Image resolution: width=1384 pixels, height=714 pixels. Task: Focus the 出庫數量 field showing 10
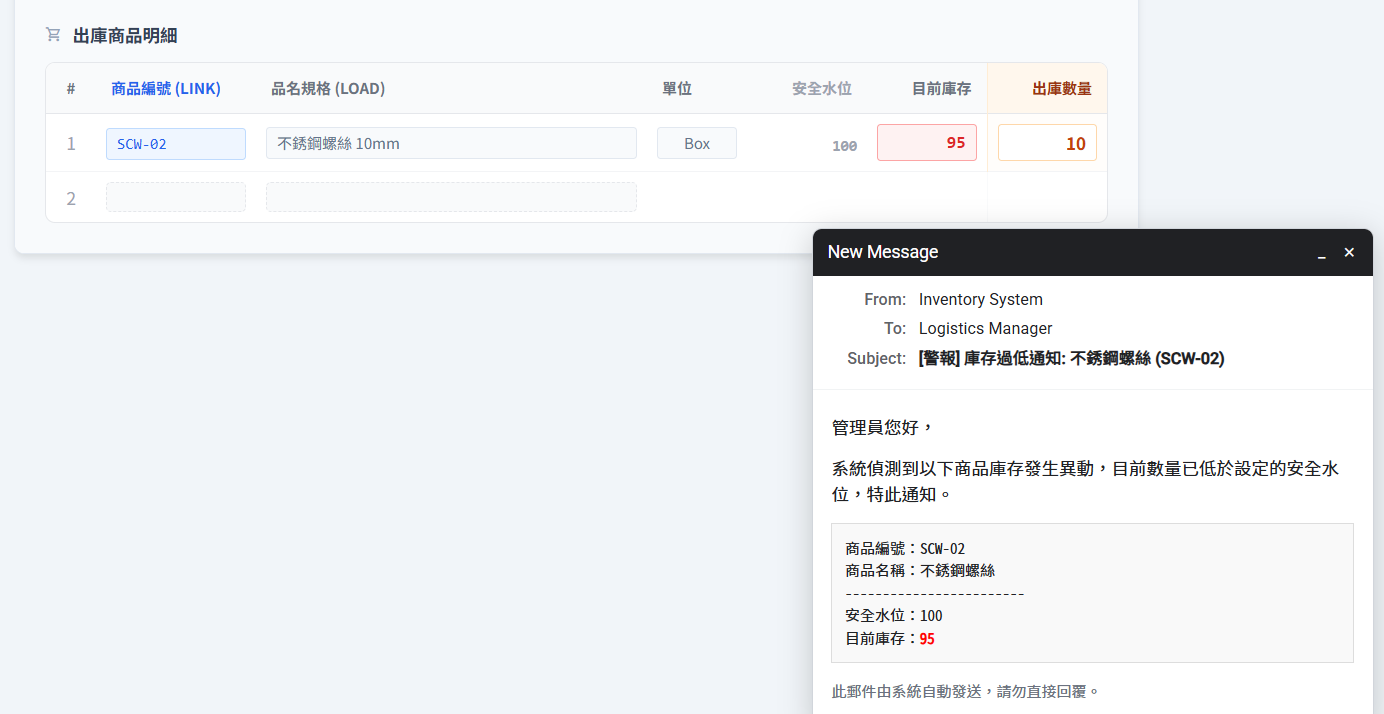coord(1047,143)
